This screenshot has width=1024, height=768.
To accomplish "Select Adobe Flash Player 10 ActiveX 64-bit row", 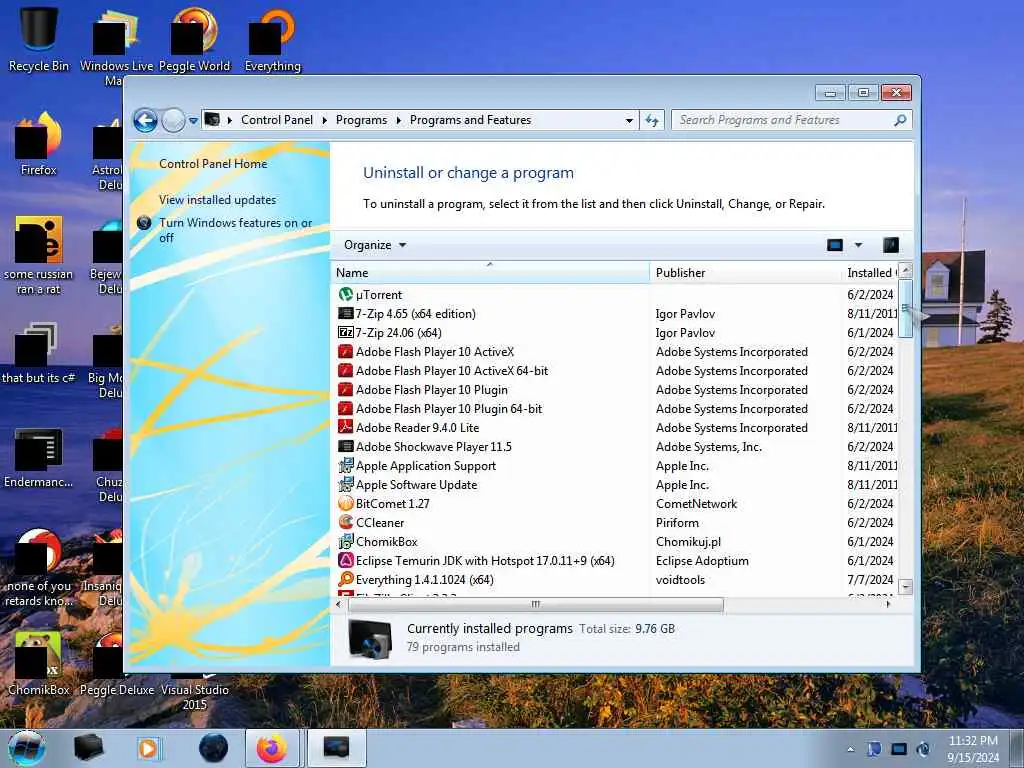I will click(x=615, y=370).
